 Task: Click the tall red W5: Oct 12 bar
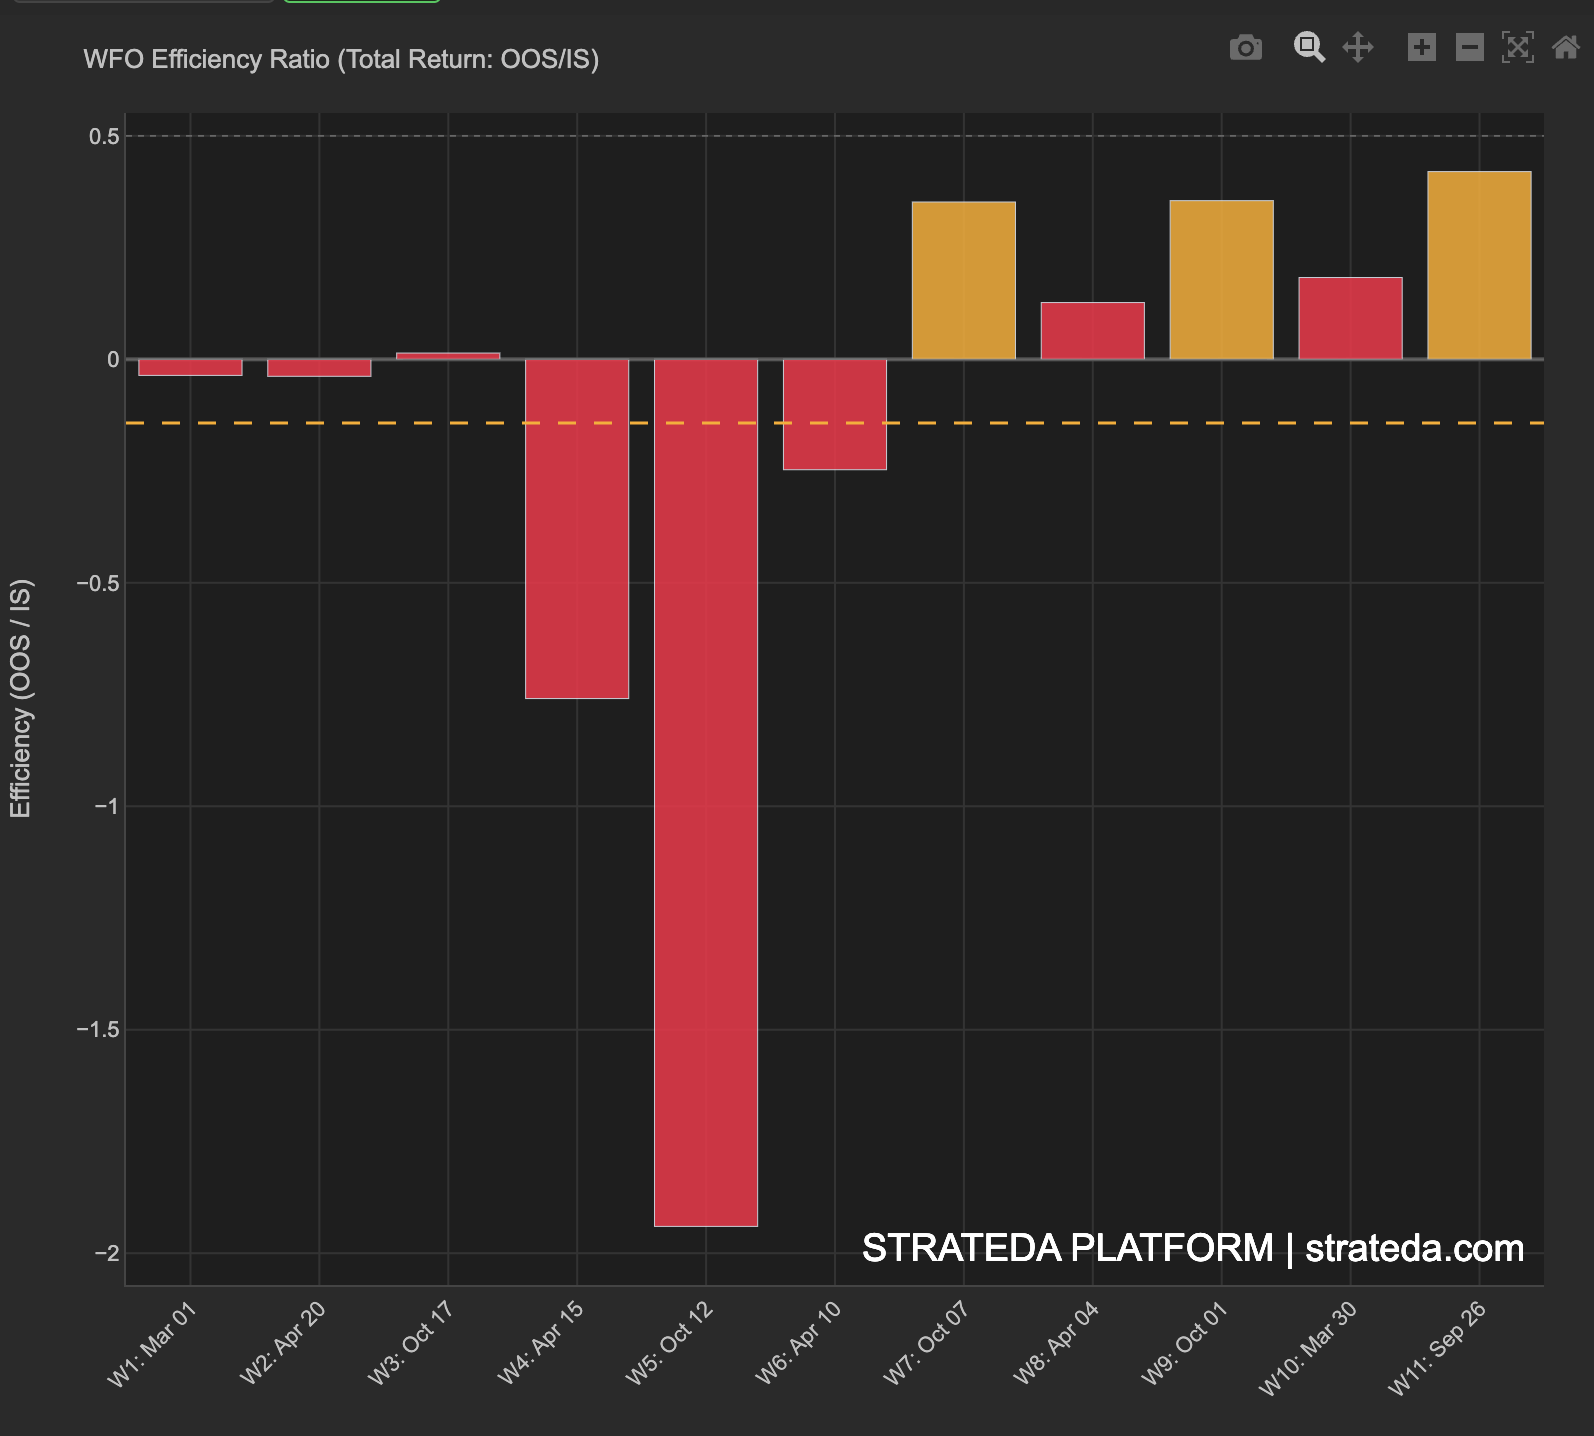[706, 790]
